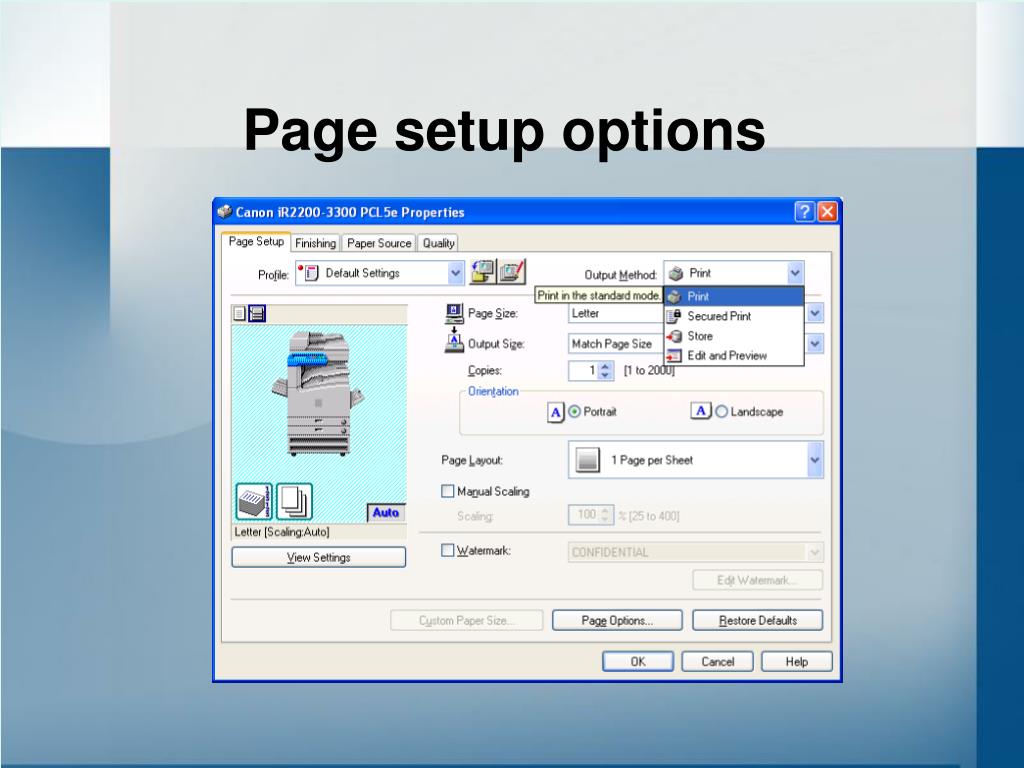Click the Scaling percentage field
The height and width of the screenshot is (768, 1024).
[x=584, y=515]
